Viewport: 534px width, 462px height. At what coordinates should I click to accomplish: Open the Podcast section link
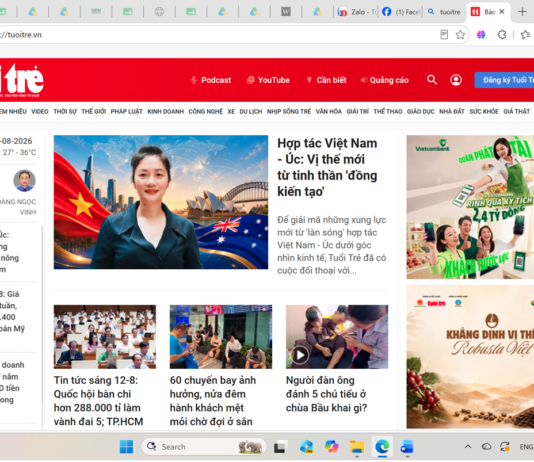[211, 80]
